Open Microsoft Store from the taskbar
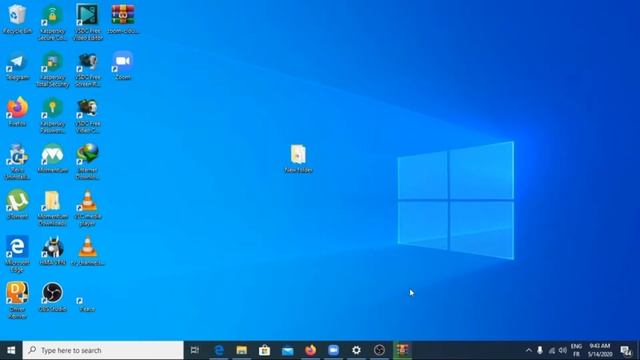 (x=264, y=350)
